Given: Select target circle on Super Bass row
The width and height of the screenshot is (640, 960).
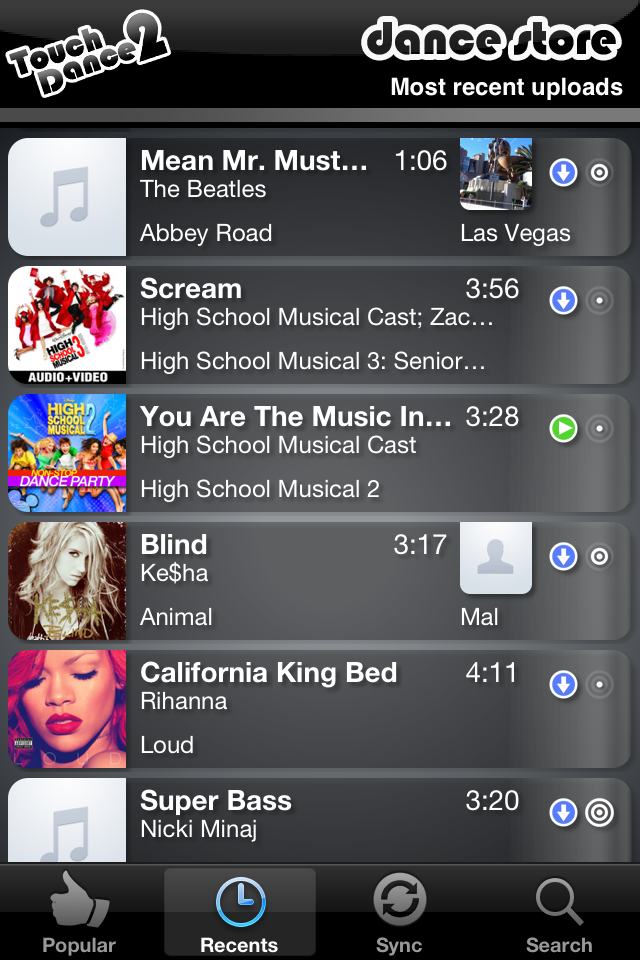Looking at the screenshot, I should point(599,813).
